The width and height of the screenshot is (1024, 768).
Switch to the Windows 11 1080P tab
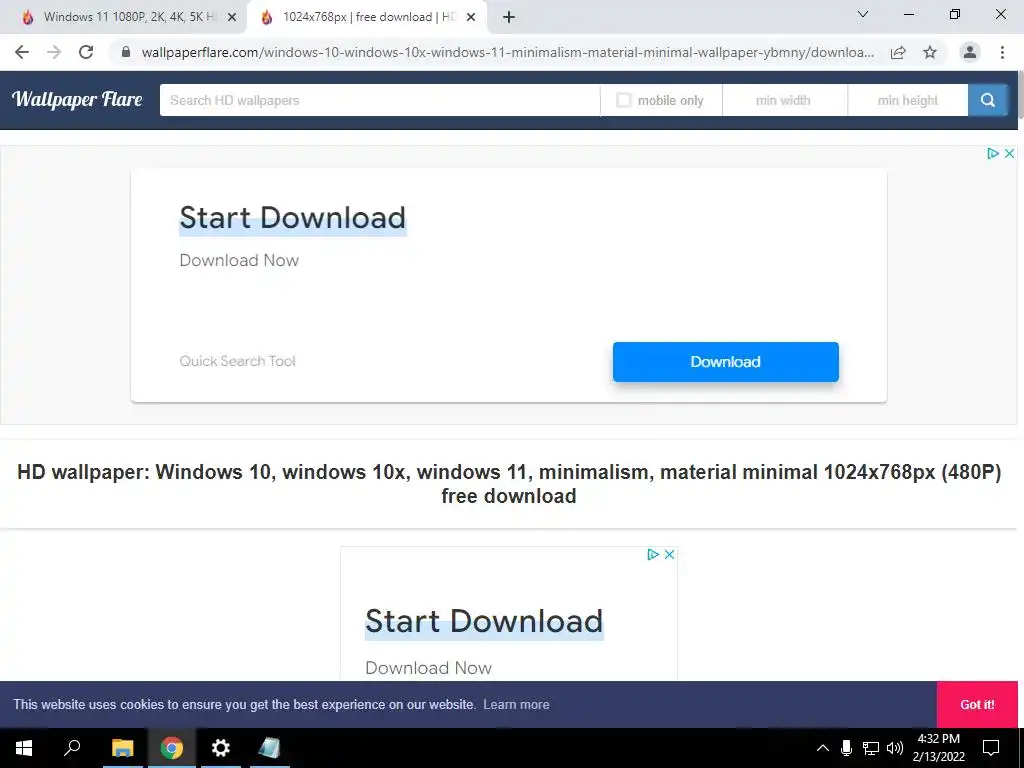pos(123,17)
